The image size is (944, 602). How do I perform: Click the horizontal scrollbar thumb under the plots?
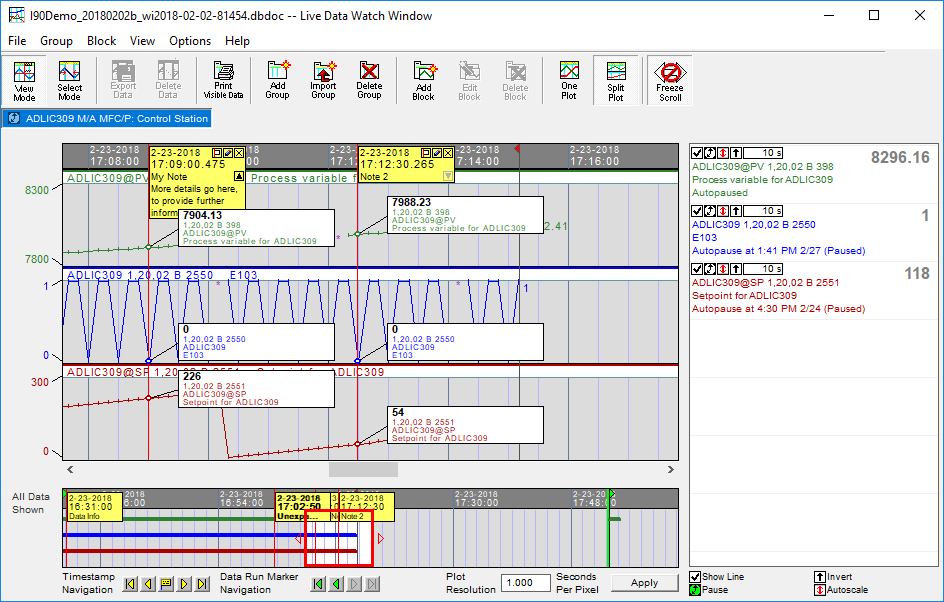click(x=363, y=469)
